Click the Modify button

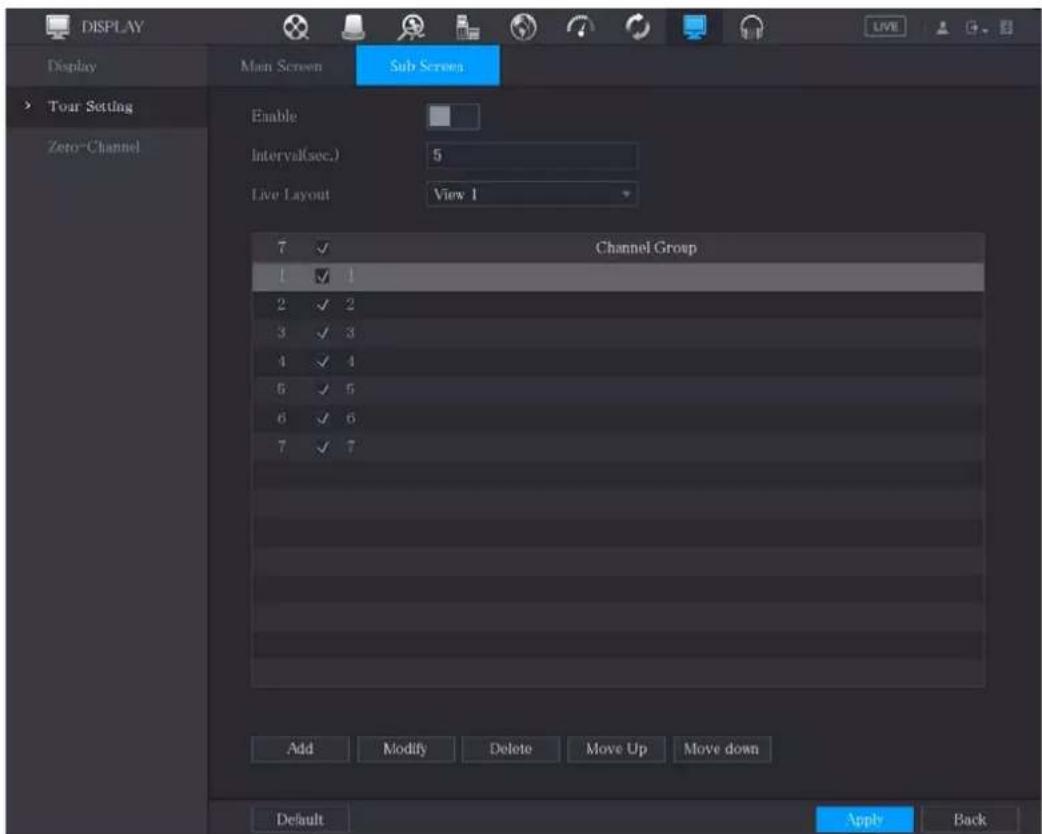click(405, 749)
